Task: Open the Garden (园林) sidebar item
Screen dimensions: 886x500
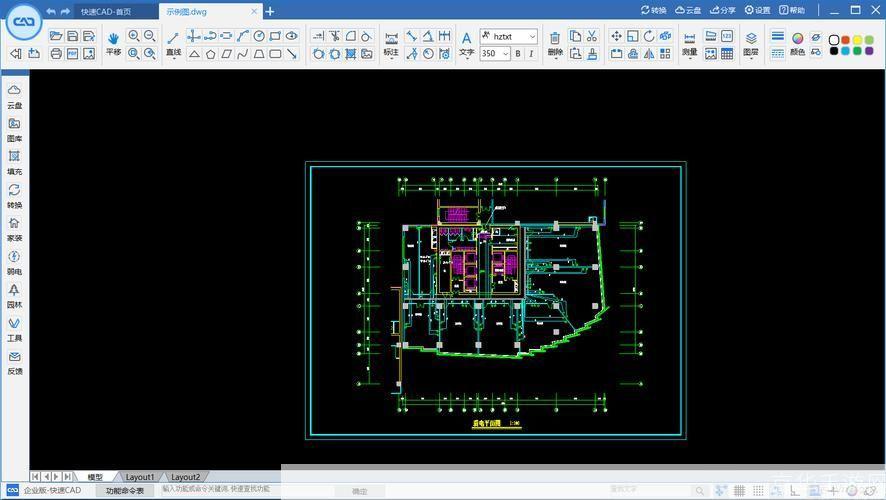Action: coord(14,296)
